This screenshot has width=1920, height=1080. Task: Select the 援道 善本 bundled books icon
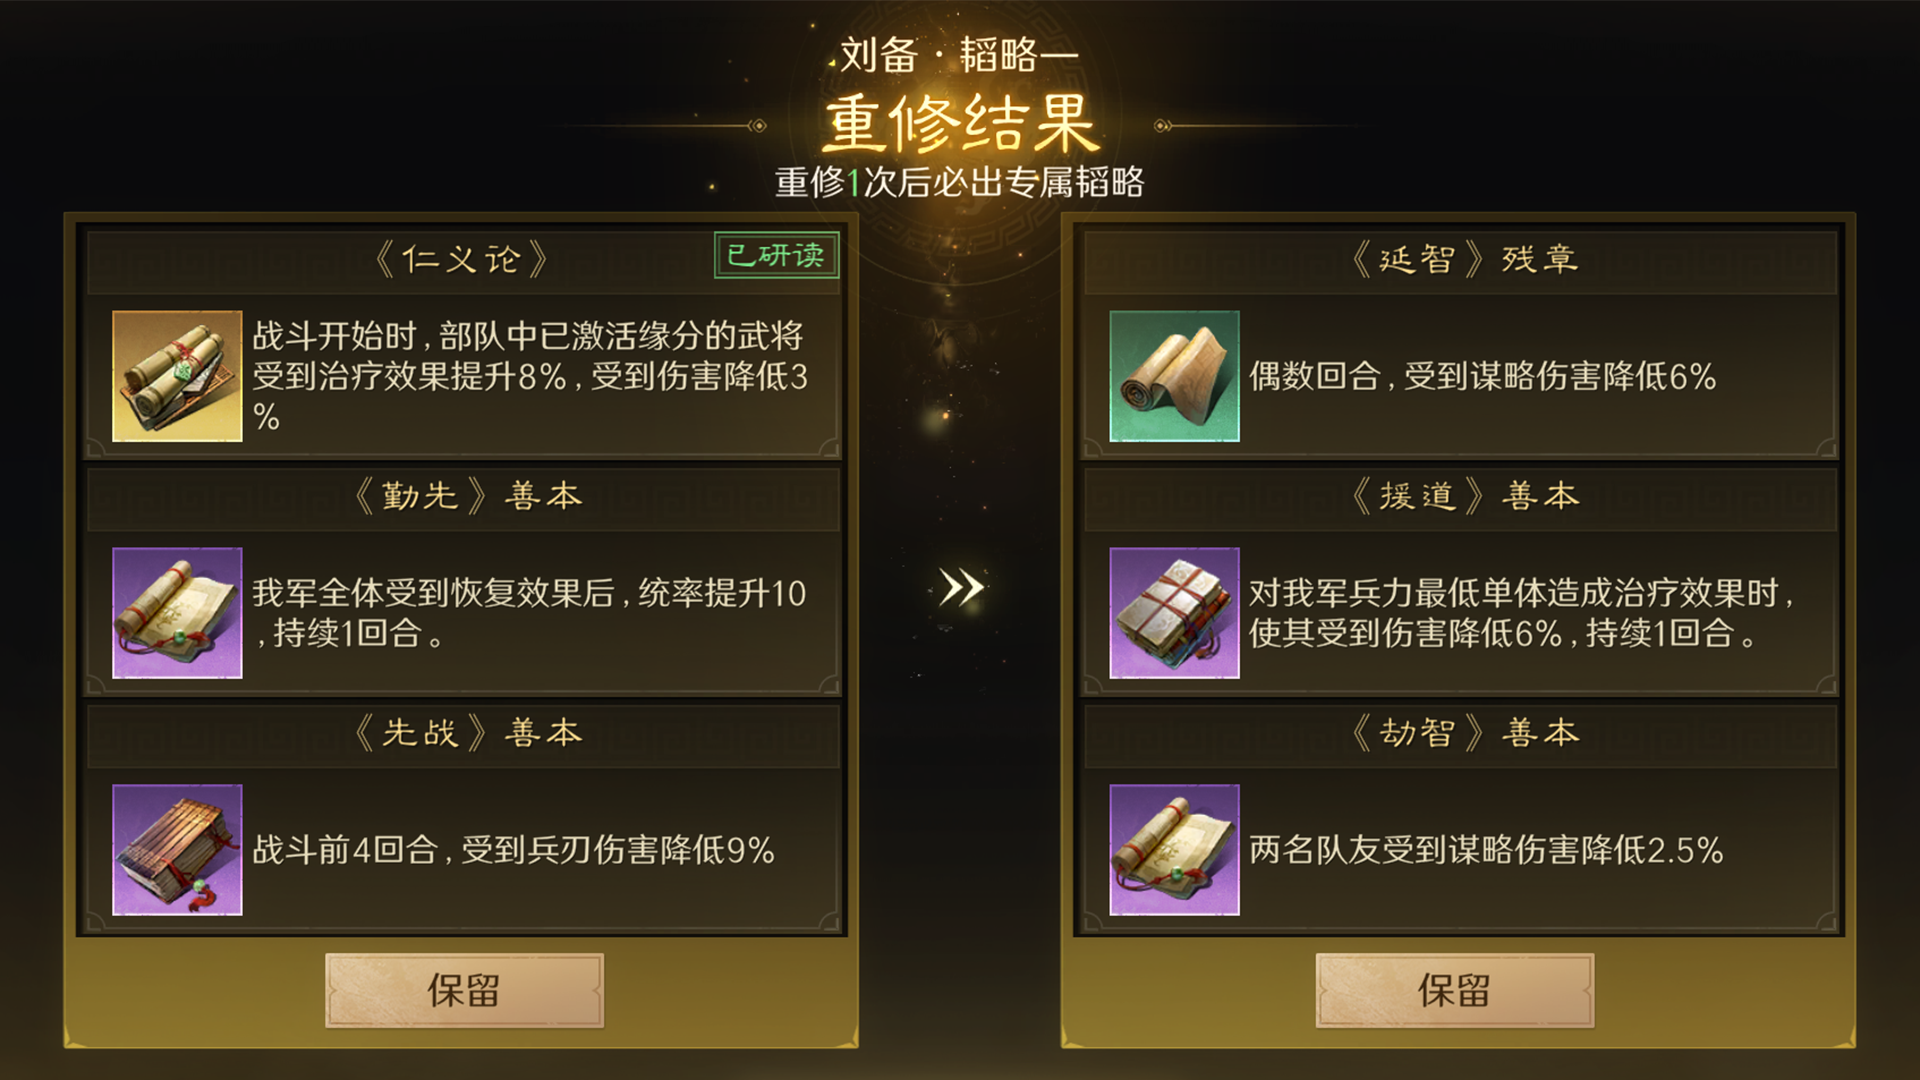pyautogui.click(x=1174, y=613)
